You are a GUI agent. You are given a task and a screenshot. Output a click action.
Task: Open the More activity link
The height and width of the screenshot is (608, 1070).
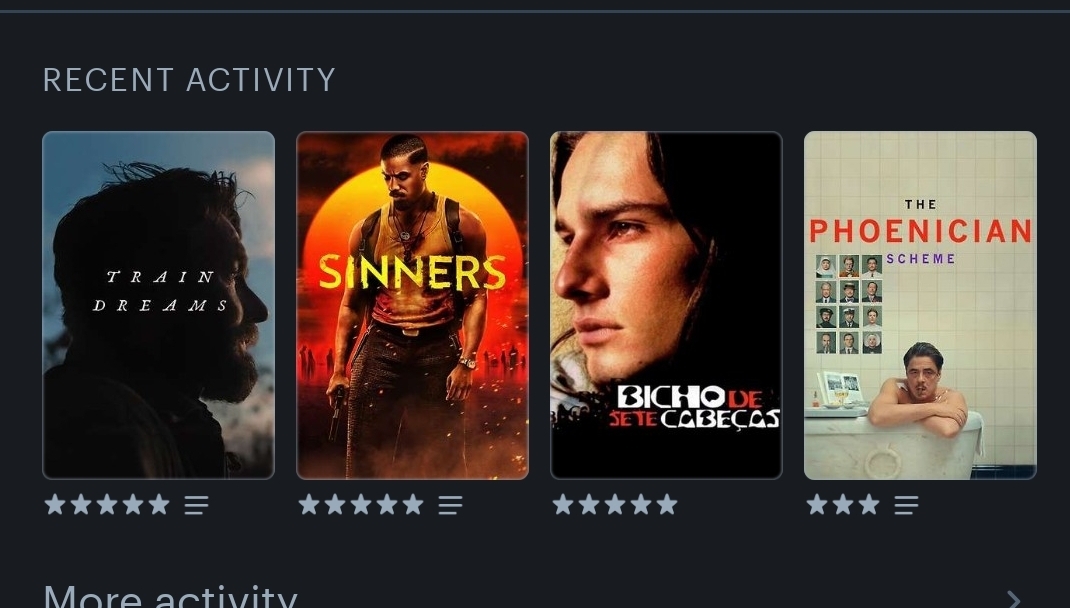pyautogui.click(x=171, y=596)
